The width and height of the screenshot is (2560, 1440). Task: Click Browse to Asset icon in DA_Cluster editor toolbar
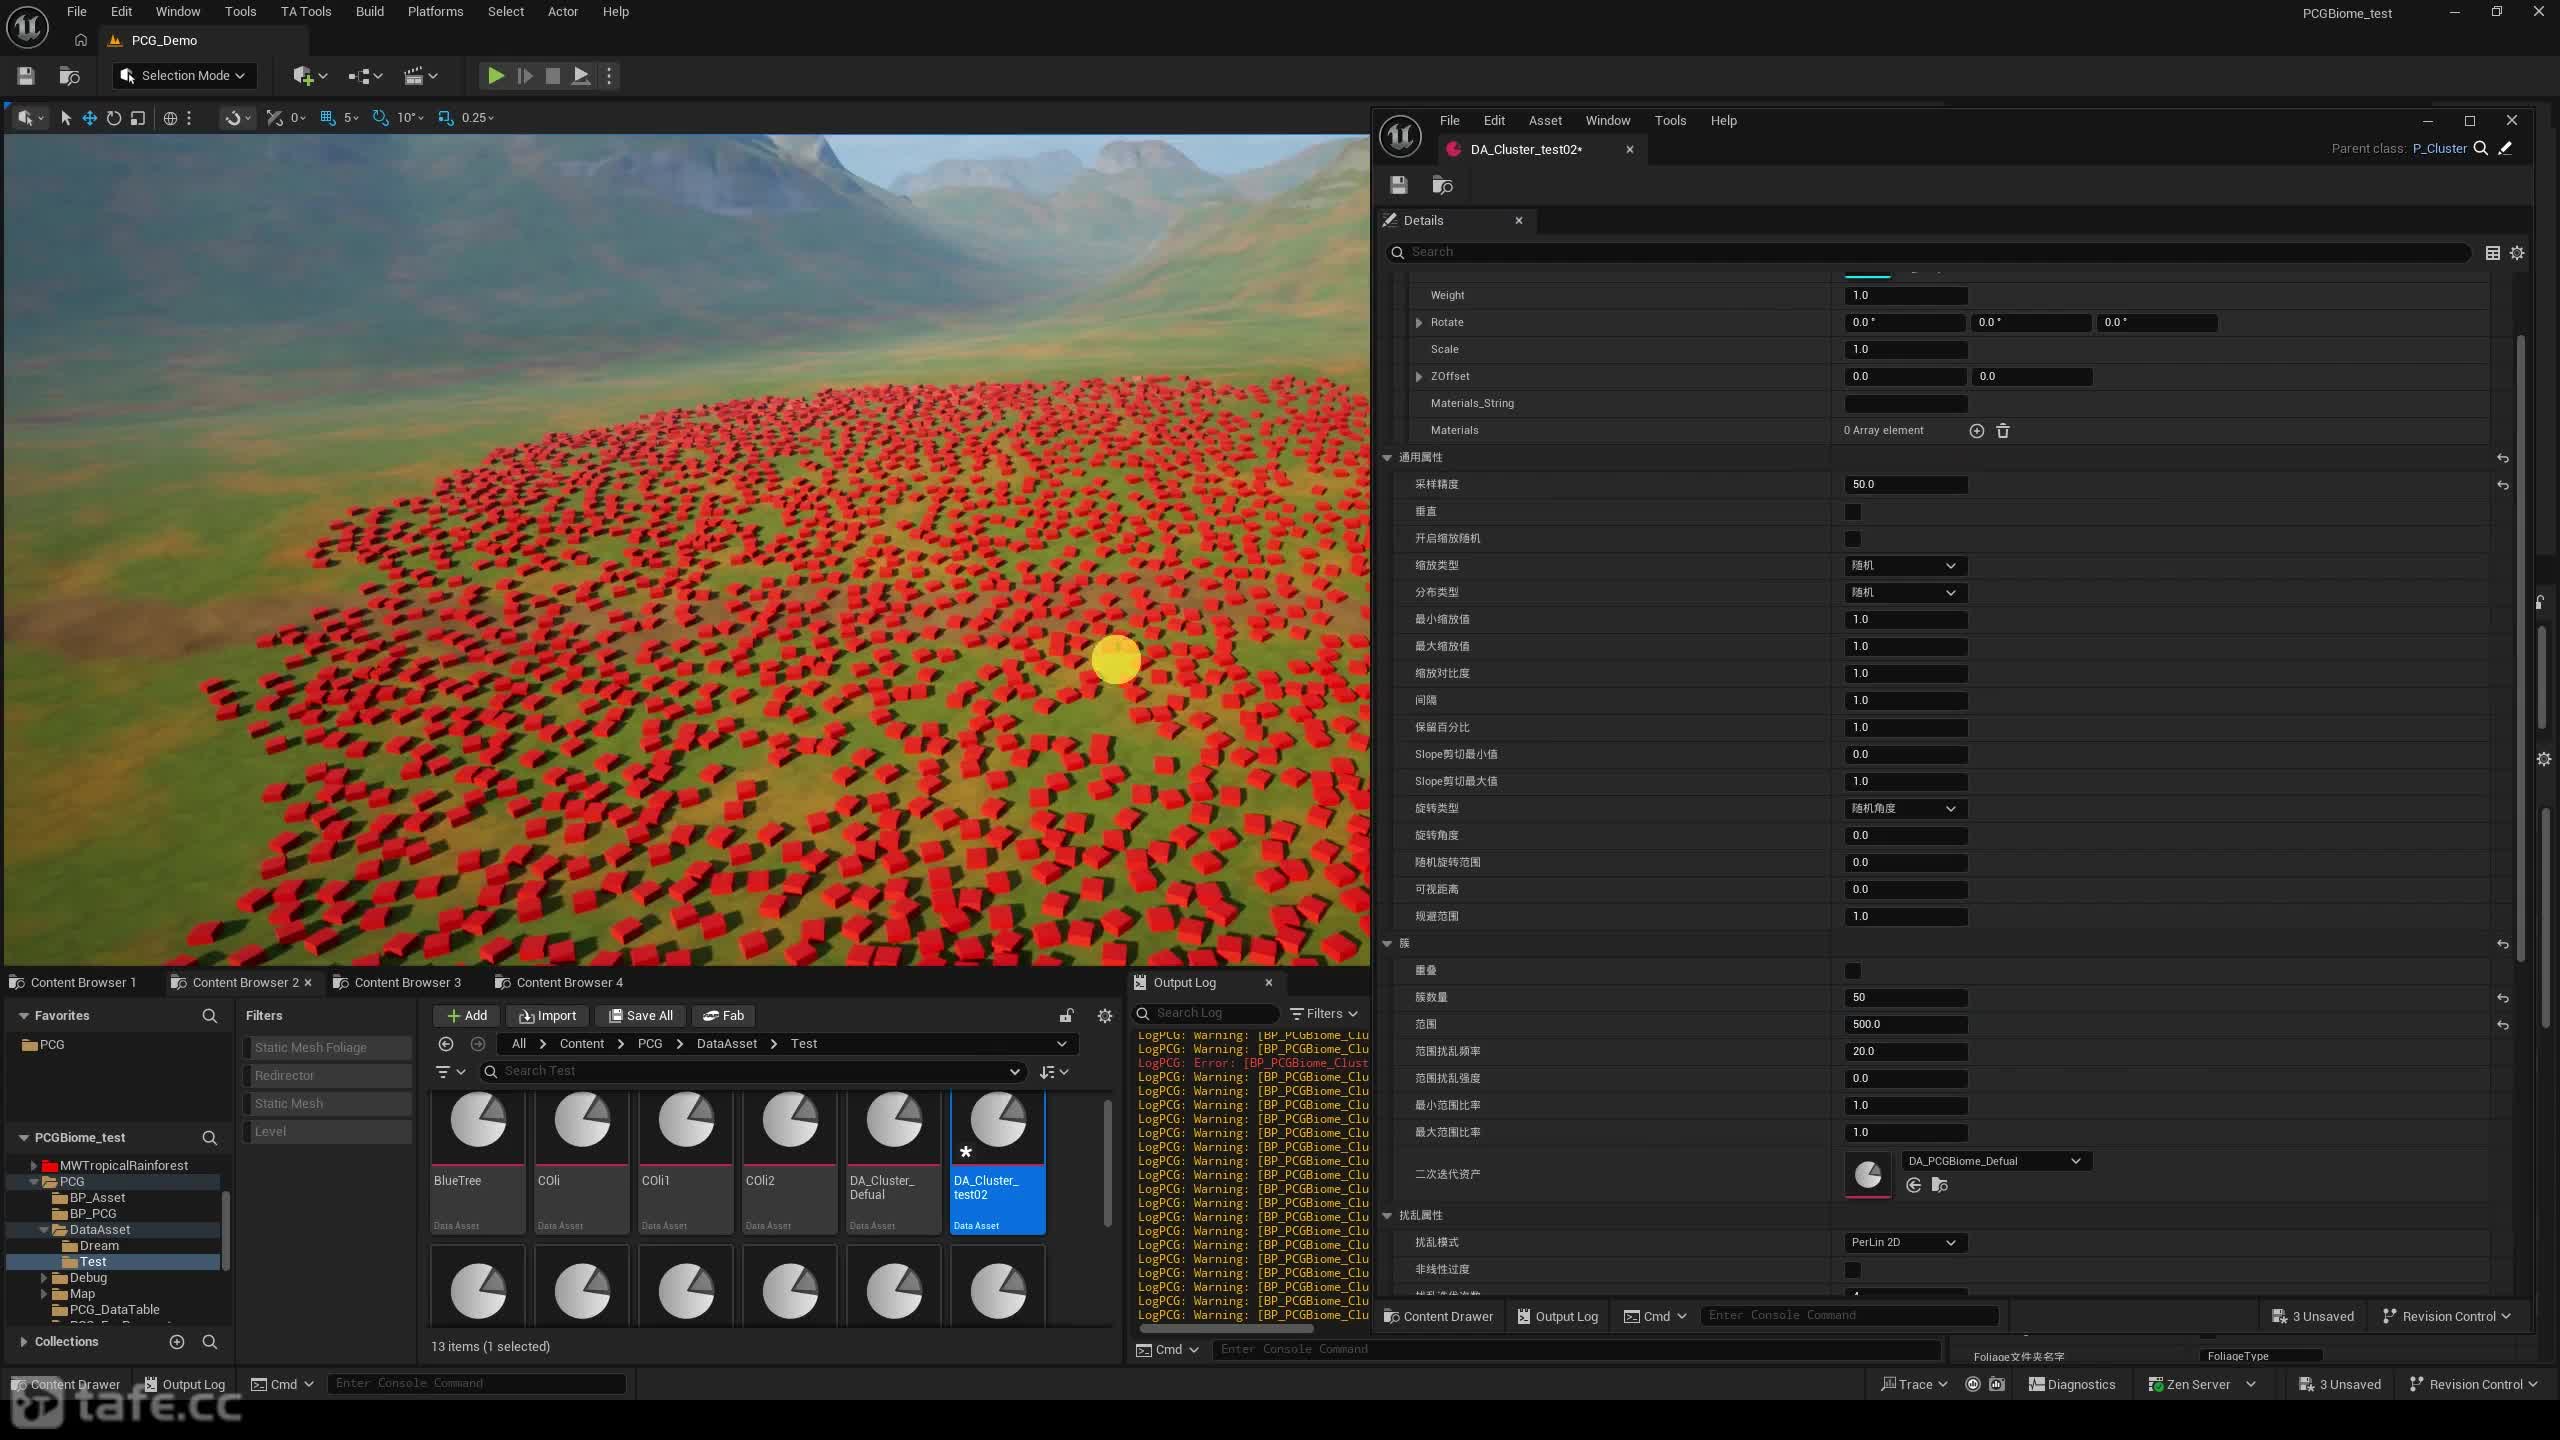(1442, 185)
